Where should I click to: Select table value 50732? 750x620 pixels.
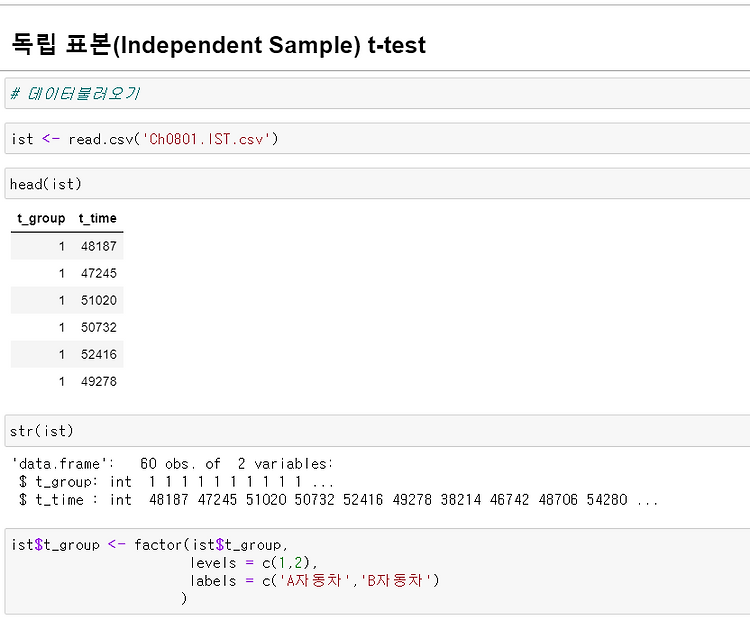coord(99,327)
